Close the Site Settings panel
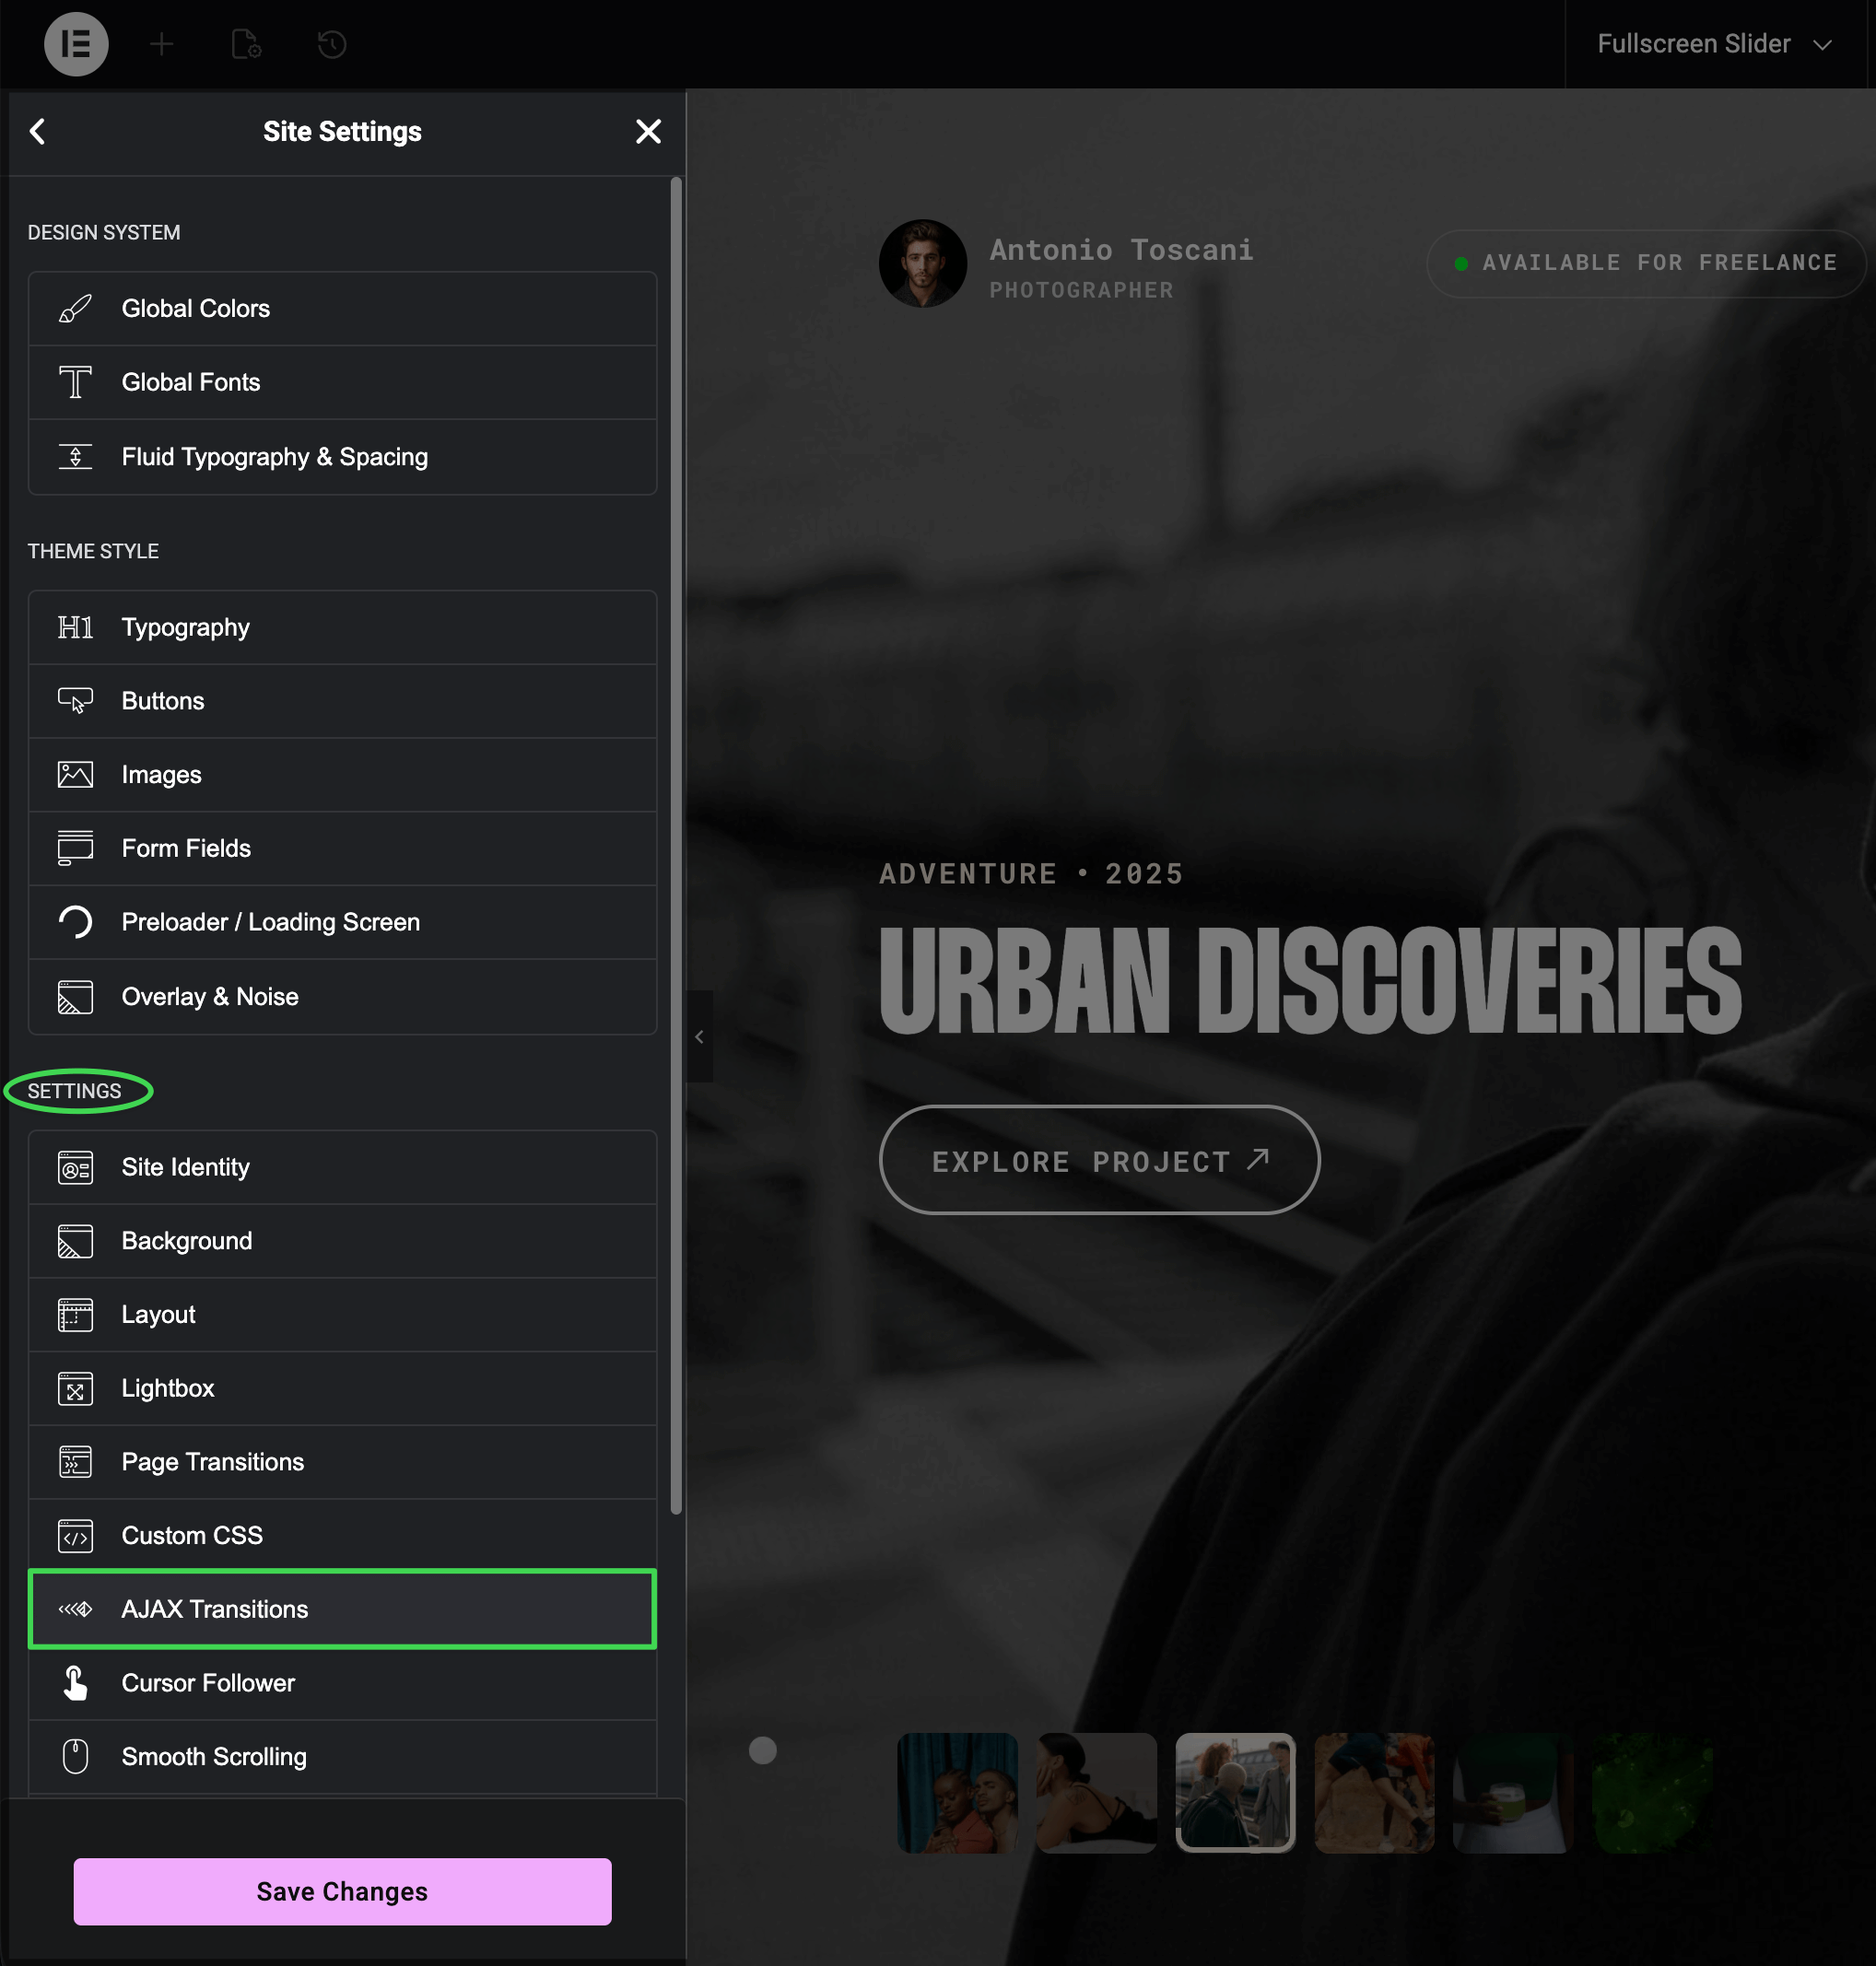 point(648,131)
